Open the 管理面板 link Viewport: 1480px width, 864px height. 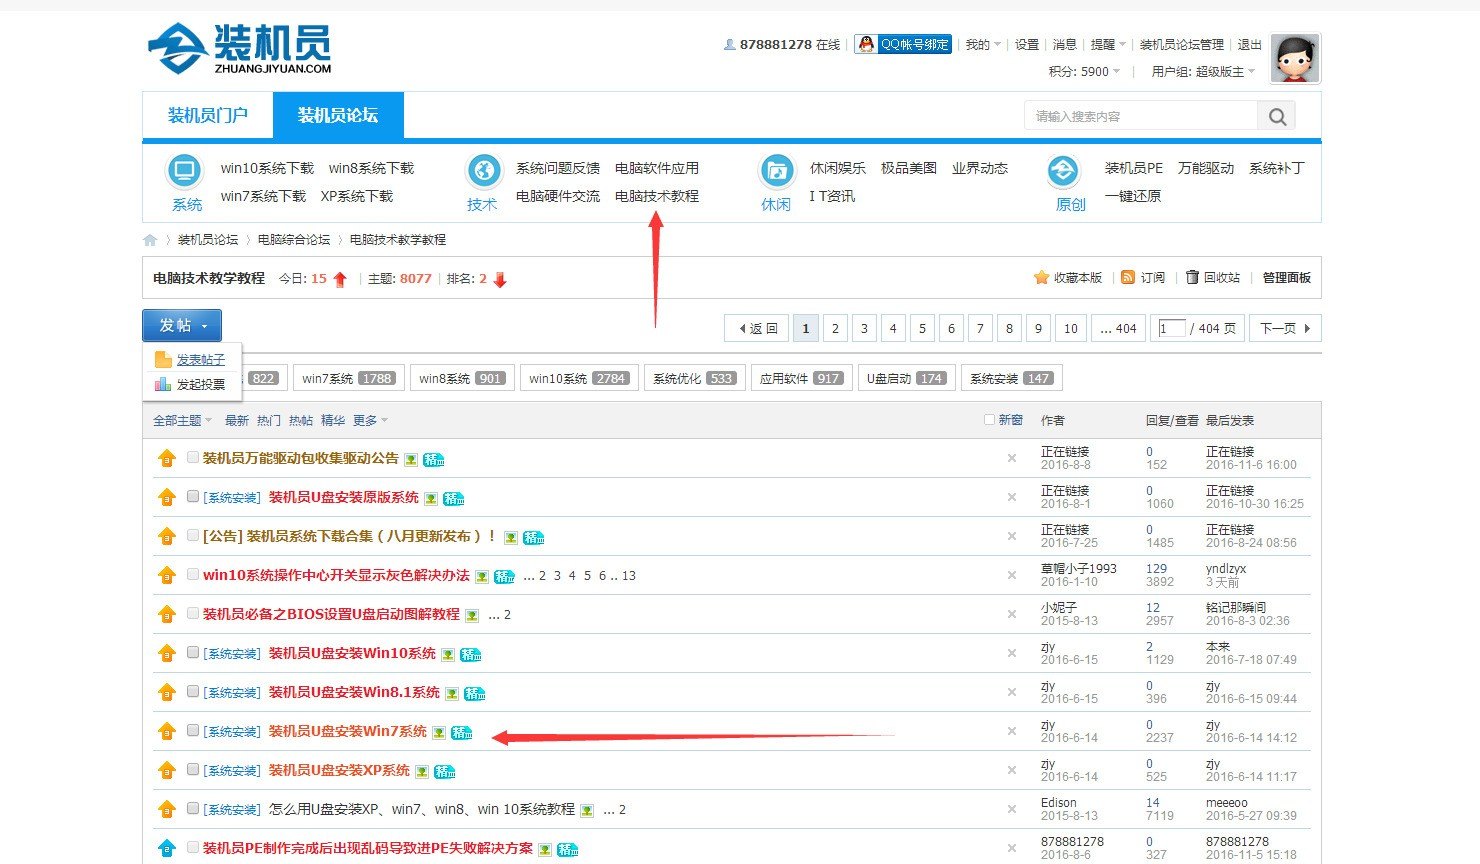[1286, 278]
